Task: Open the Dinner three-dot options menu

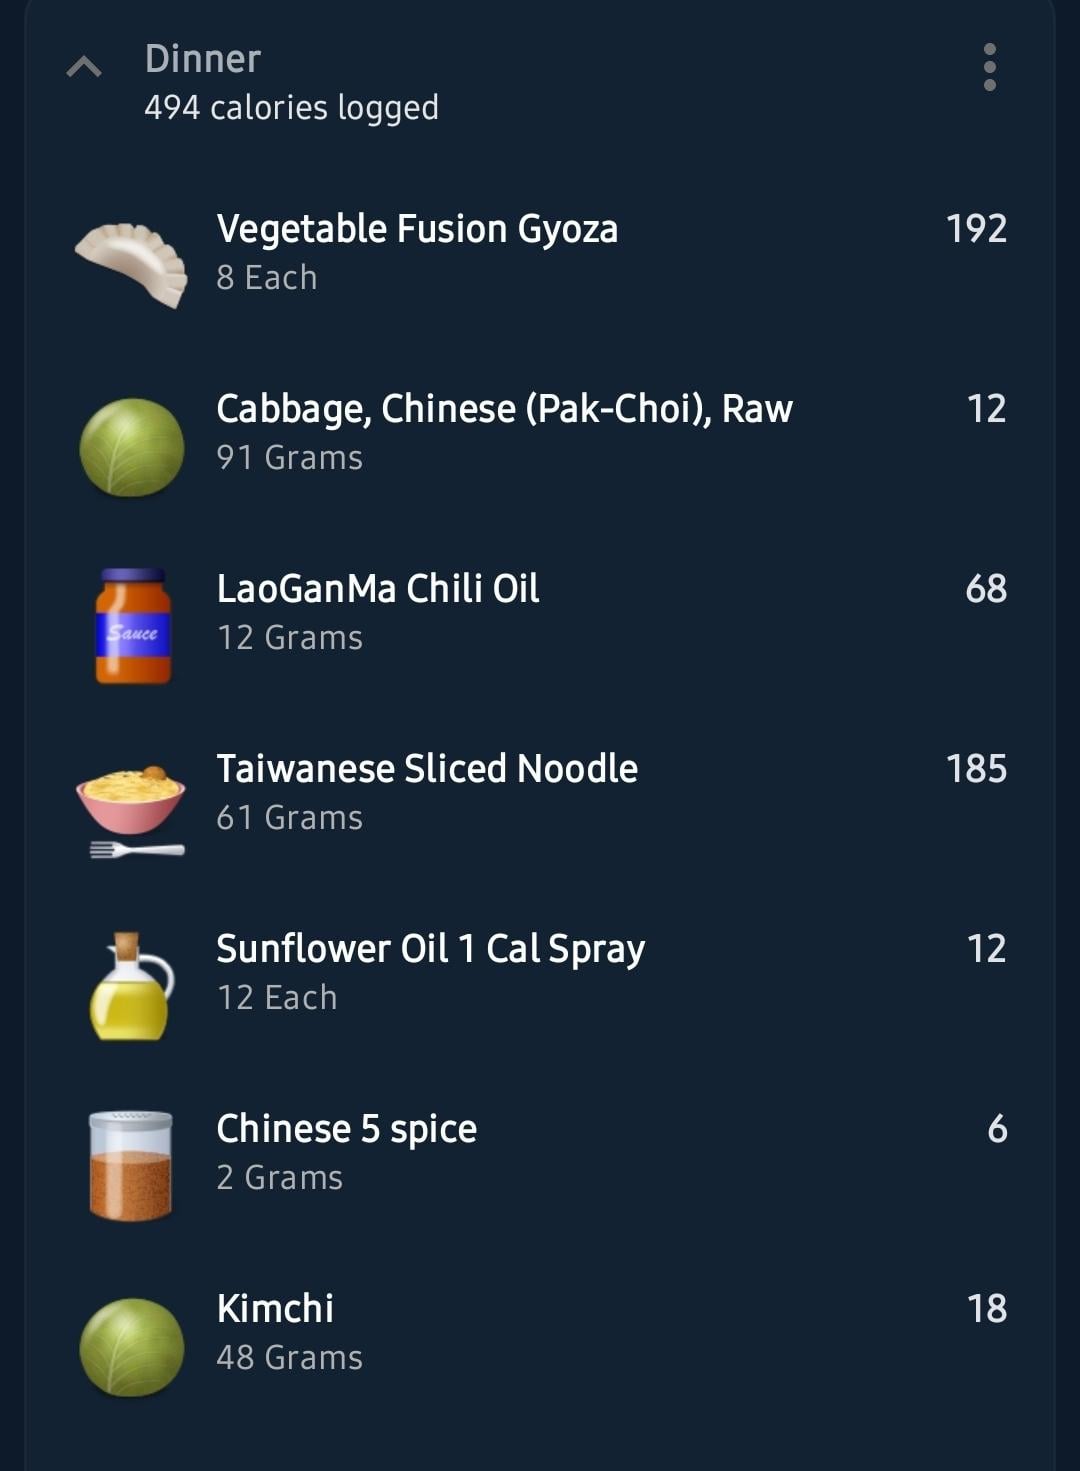Action: [989, 67]
